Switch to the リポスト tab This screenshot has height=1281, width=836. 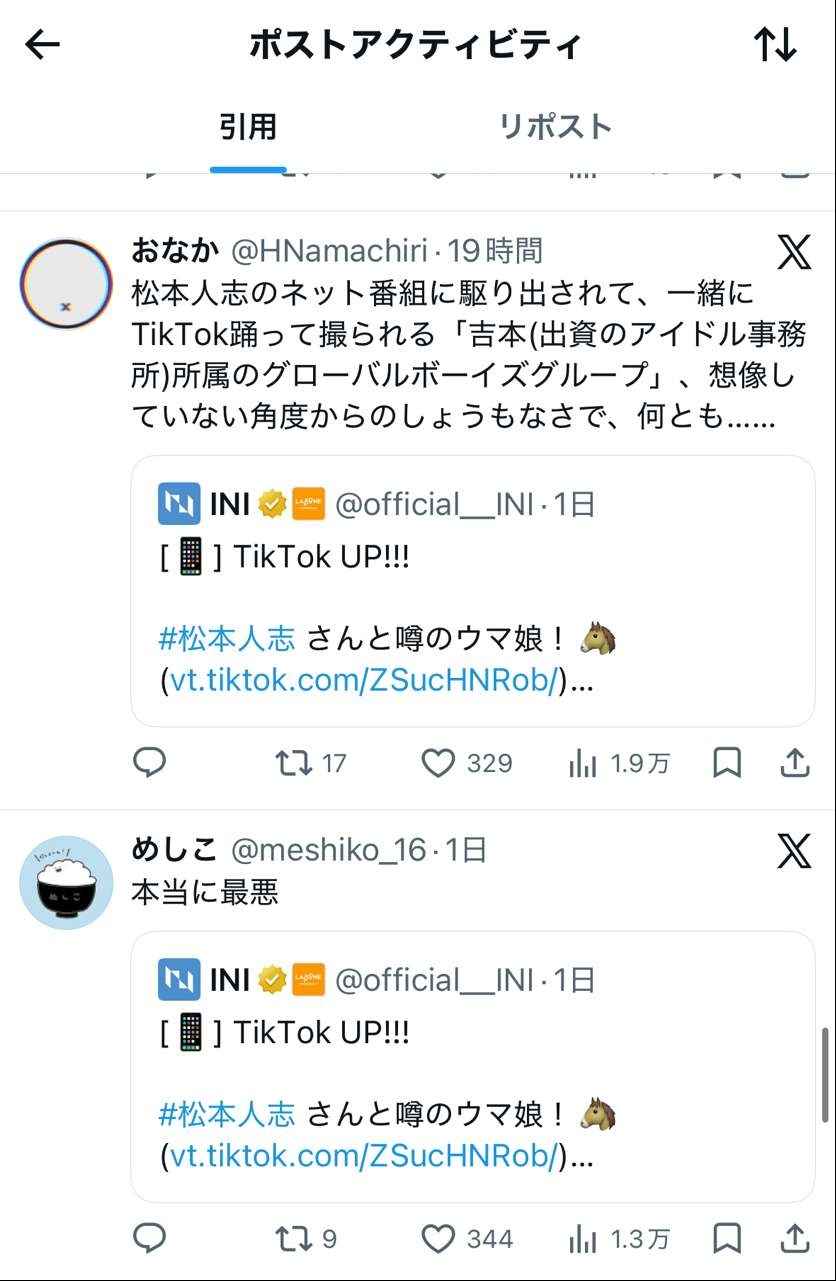click(x=555, y=127)
